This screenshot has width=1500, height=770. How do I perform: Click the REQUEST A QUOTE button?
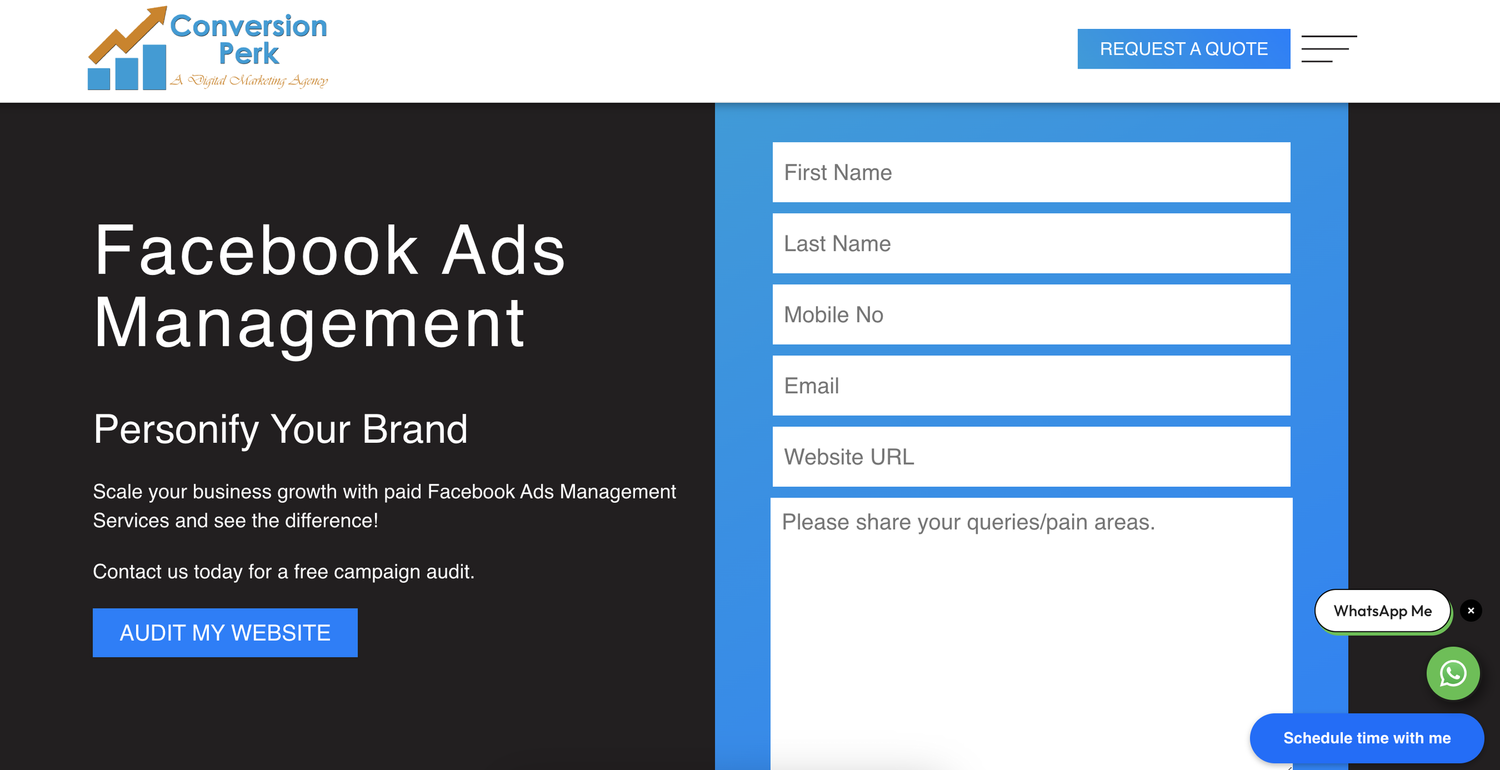click(1183, 48)
